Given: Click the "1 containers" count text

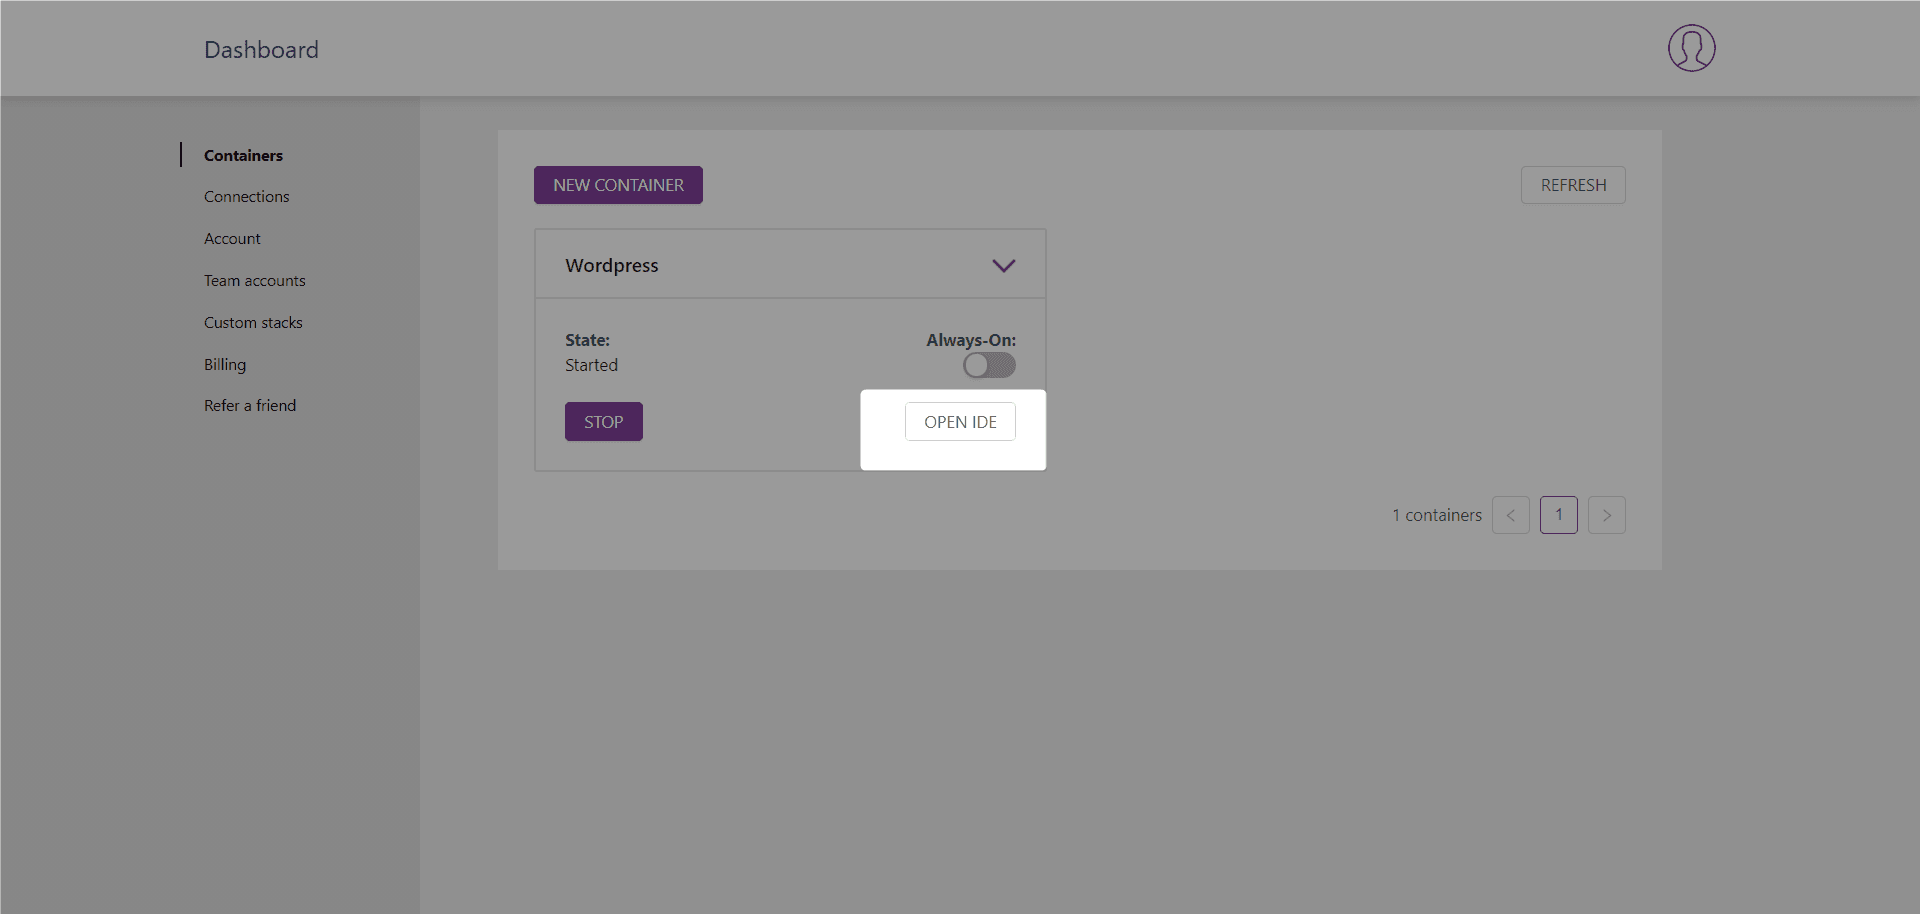Looking at the screenshot, I should [1437, 515].
